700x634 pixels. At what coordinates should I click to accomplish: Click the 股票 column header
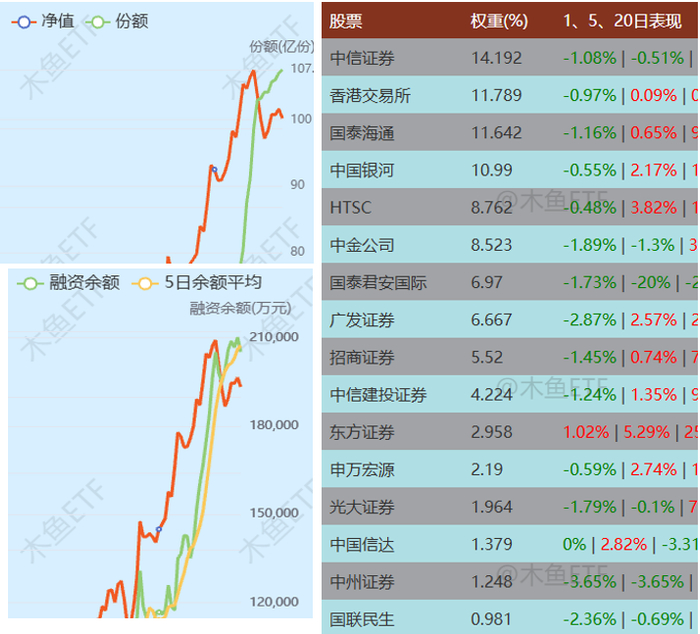[346, 21]
